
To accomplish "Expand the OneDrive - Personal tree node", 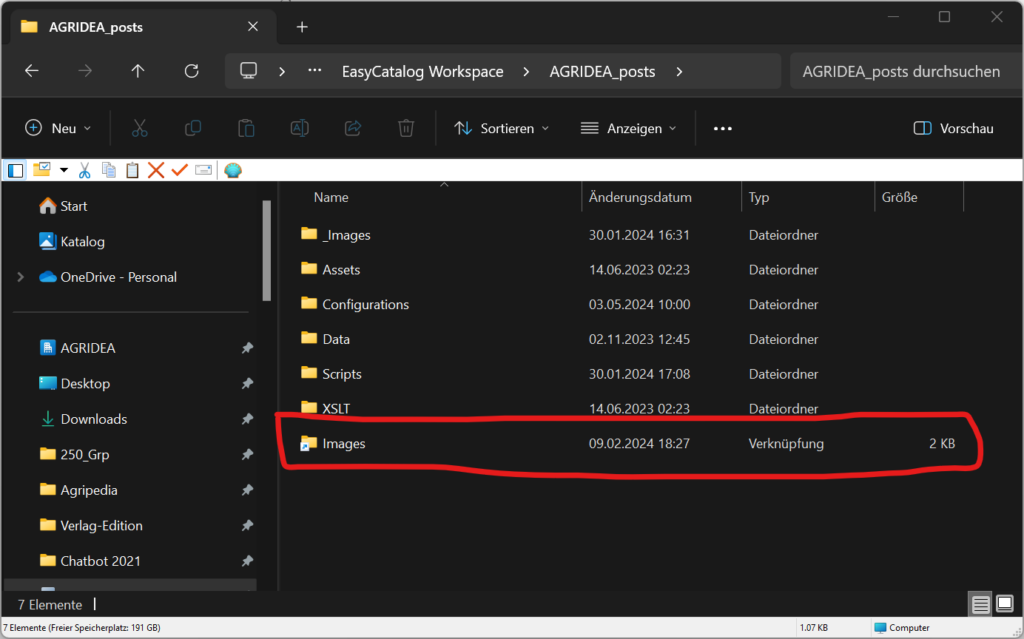I will 20,277.
